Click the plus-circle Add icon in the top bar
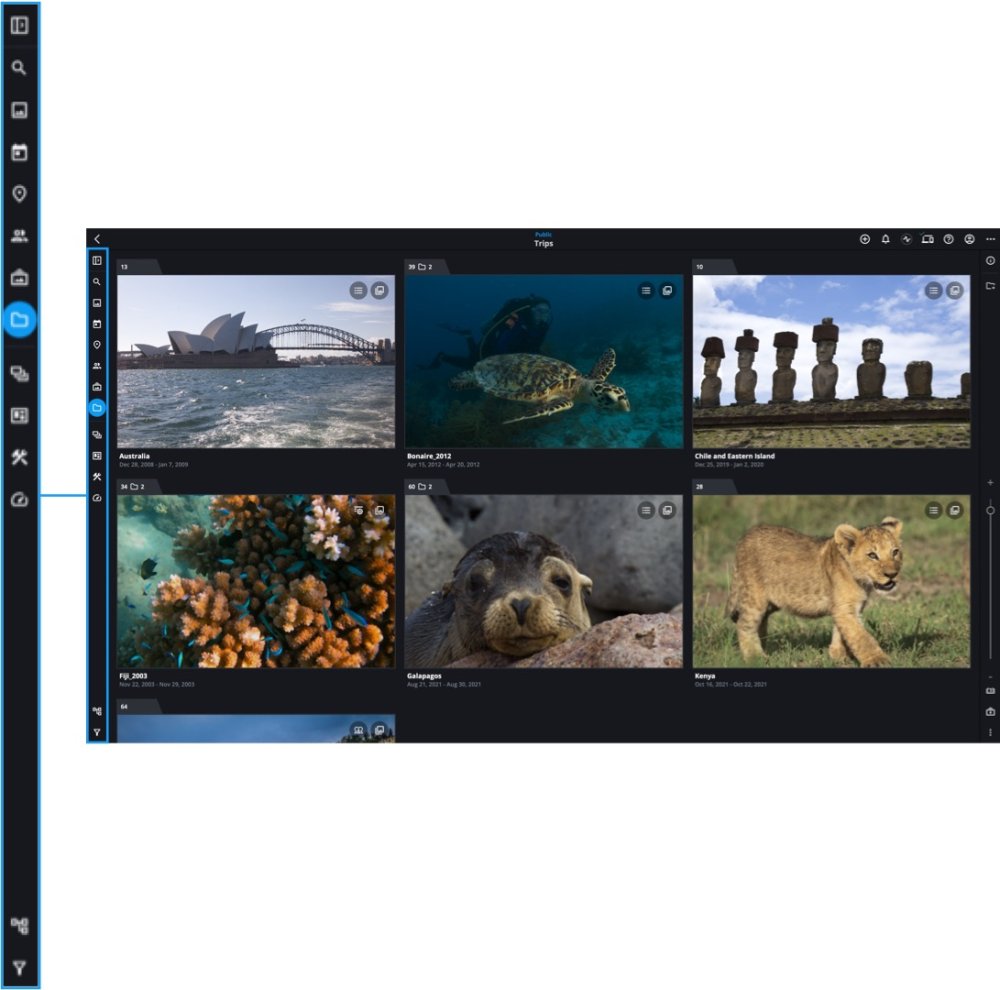Viewport: 1000px width, 990px height. pyautogui.click(x=865, y=239)
